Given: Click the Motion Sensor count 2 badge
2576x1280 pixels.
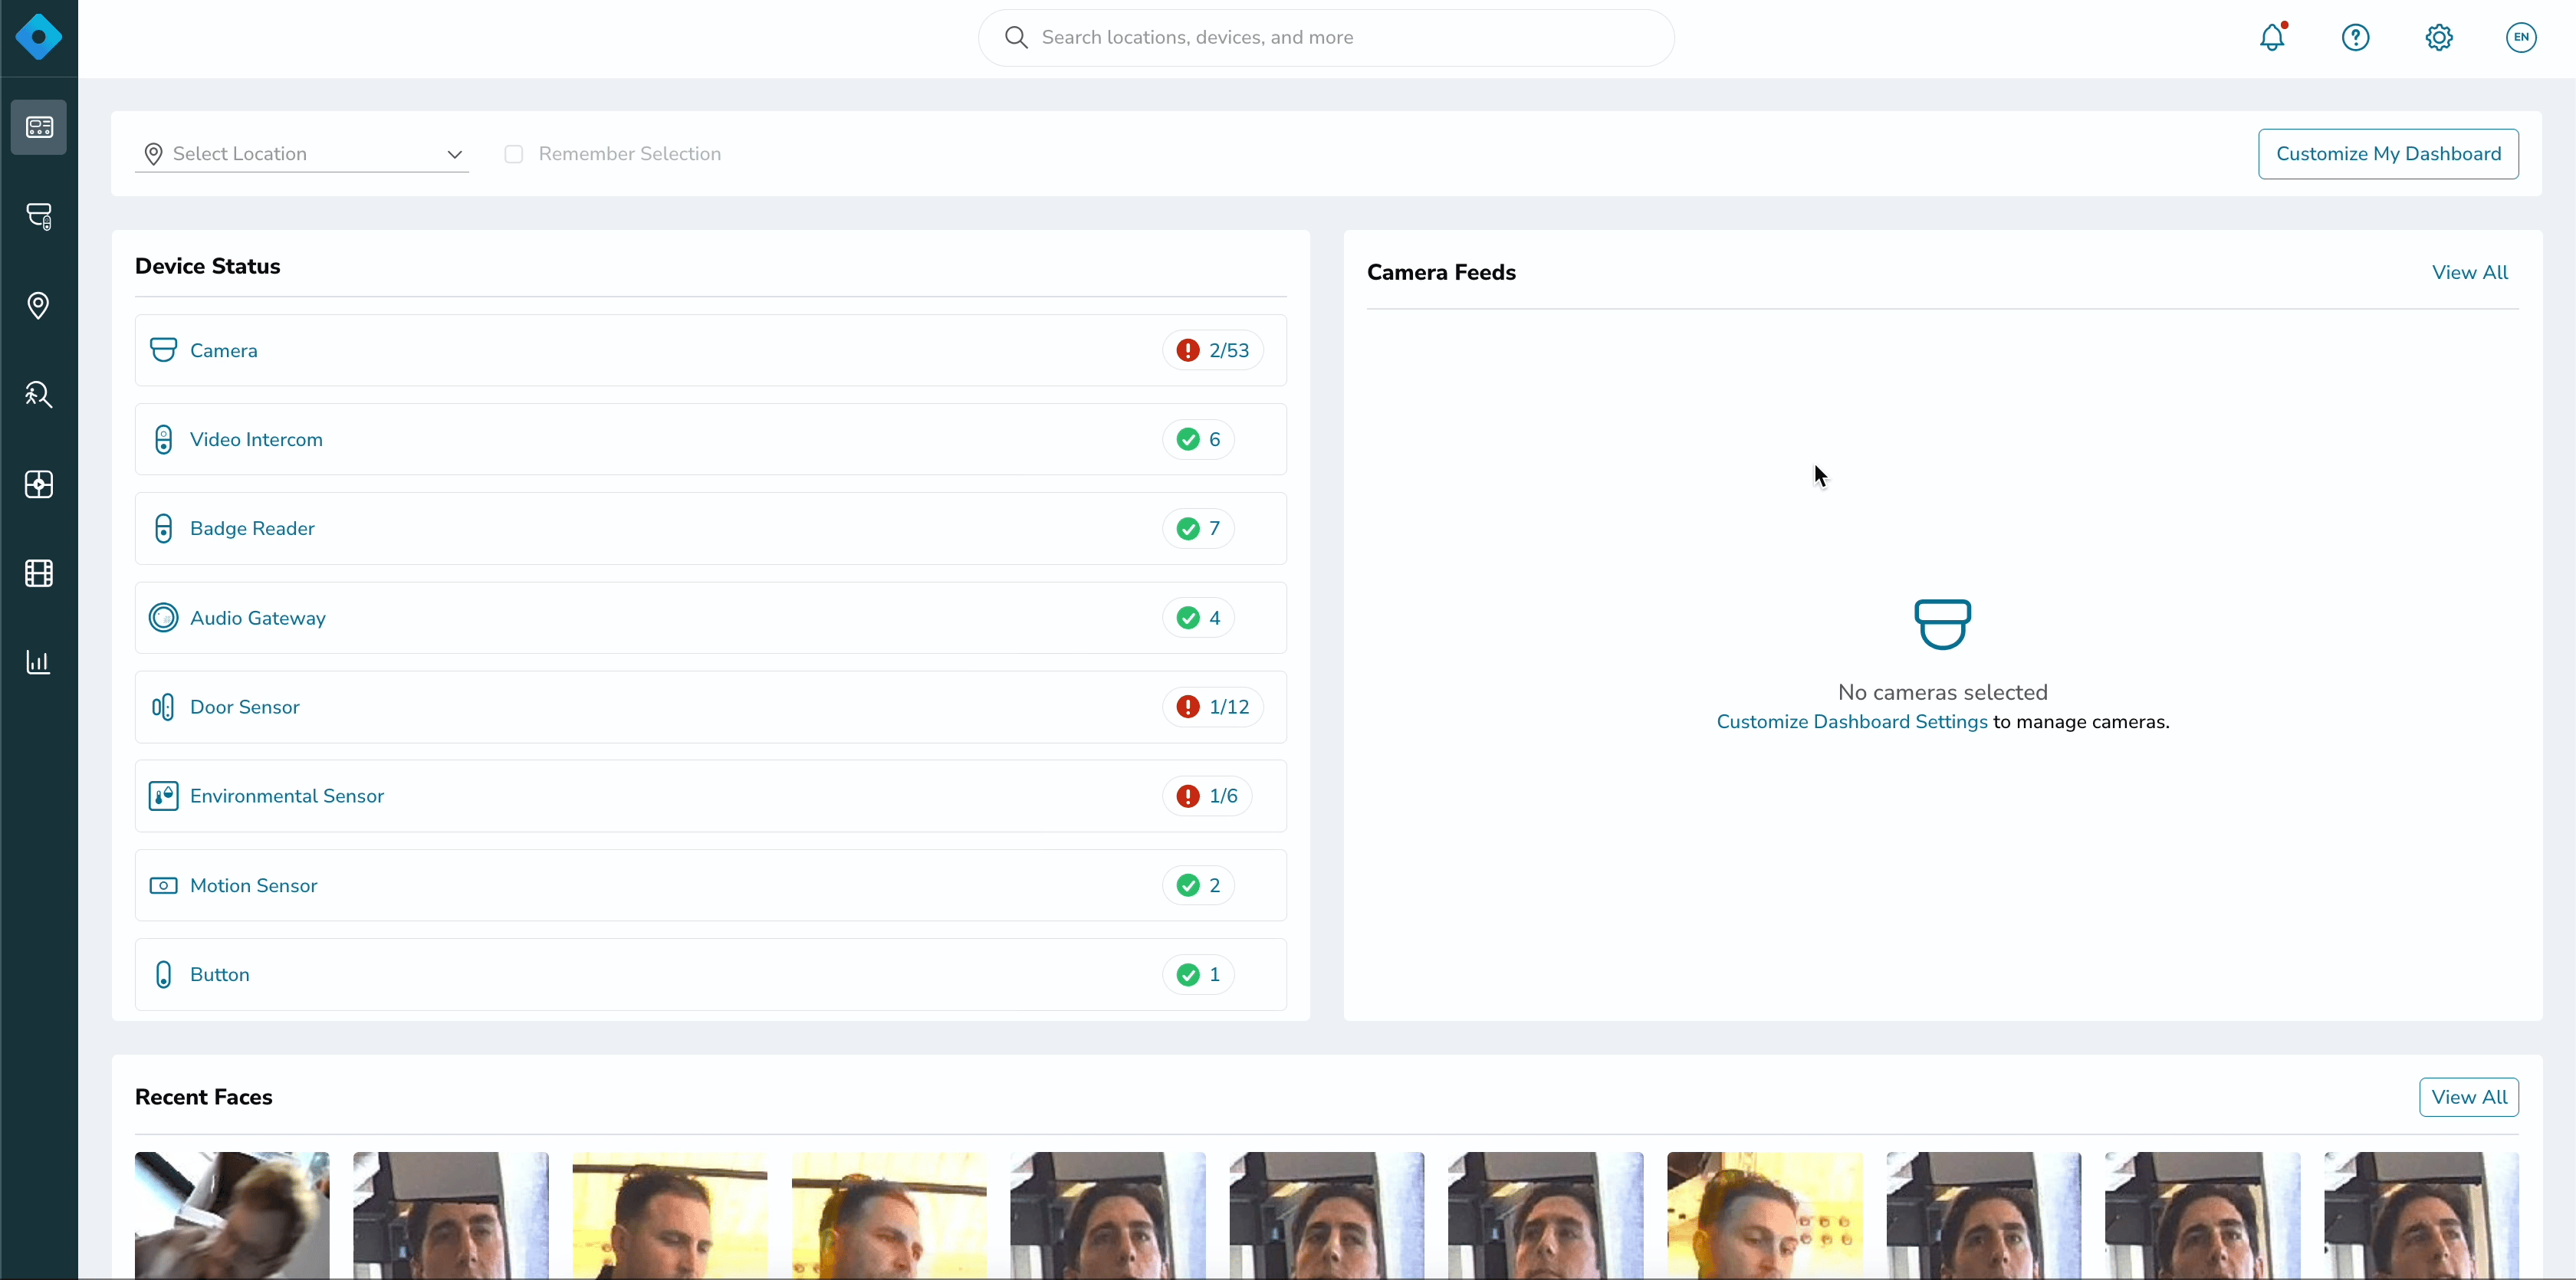Looking at the screenshot, I should point(1198,885).
